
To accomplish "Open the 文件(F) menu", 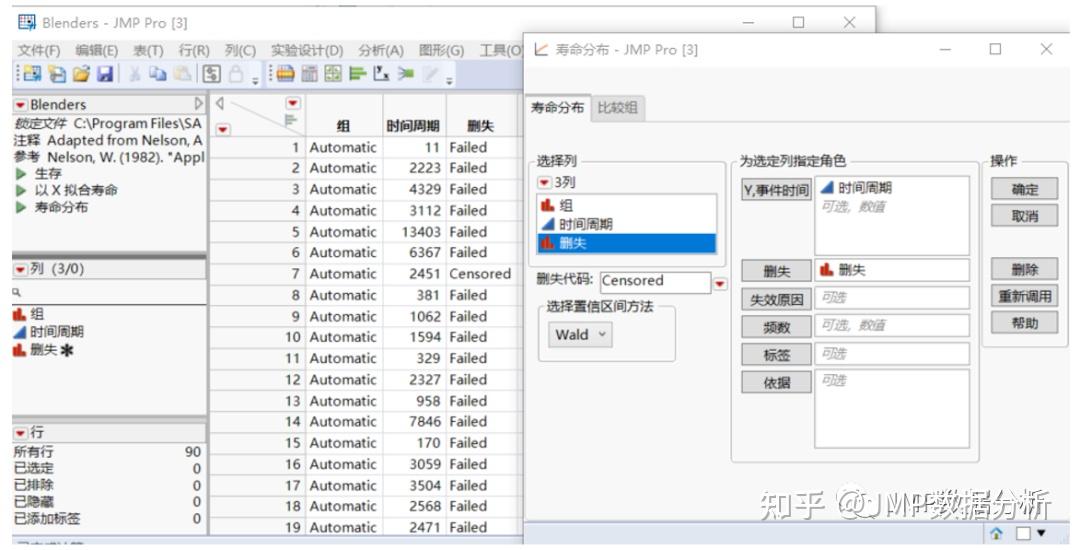I will click(39, 51).
